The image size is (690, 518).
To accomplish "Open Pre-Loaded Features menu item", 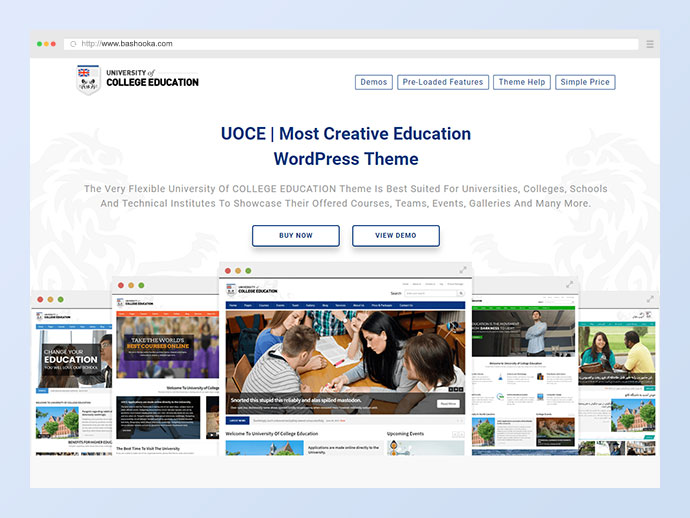I will click(x=443, y=82).
